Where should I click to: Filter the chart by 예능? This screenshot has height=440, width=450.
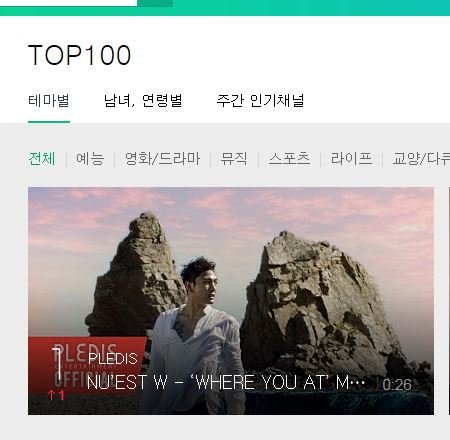coord(90,158)
